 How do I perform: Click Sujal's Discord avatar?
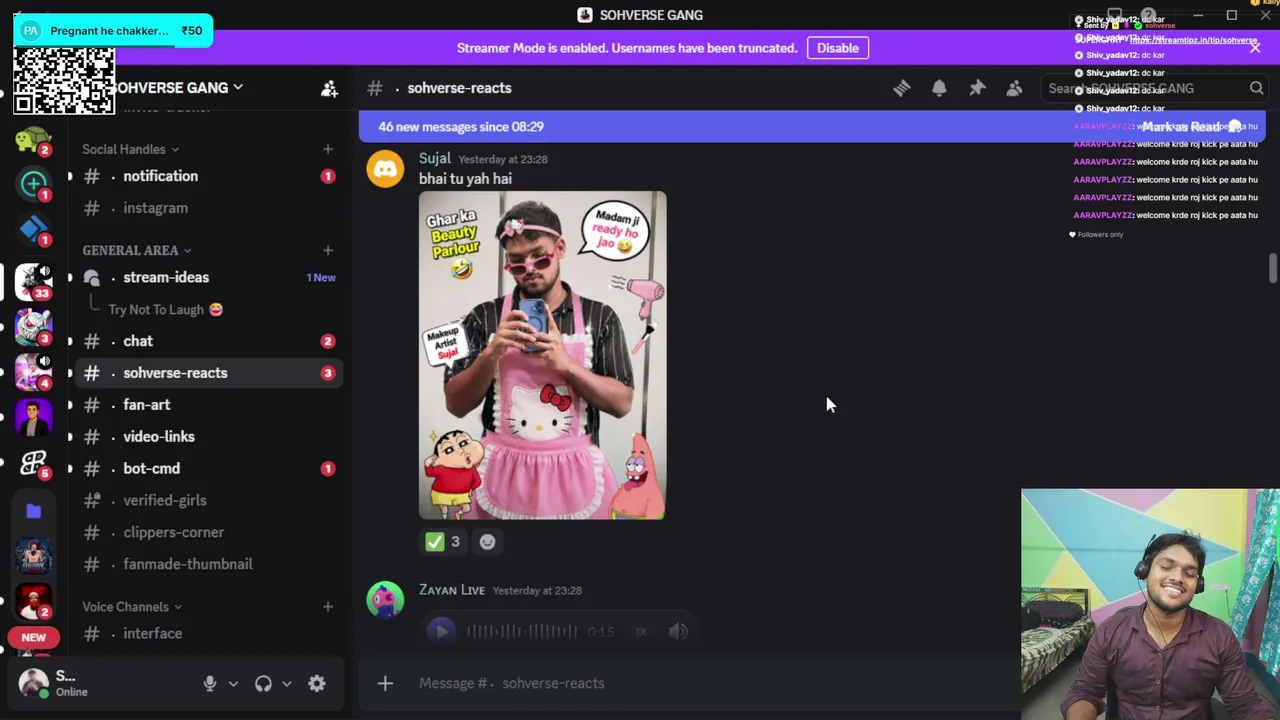point(385,169)
